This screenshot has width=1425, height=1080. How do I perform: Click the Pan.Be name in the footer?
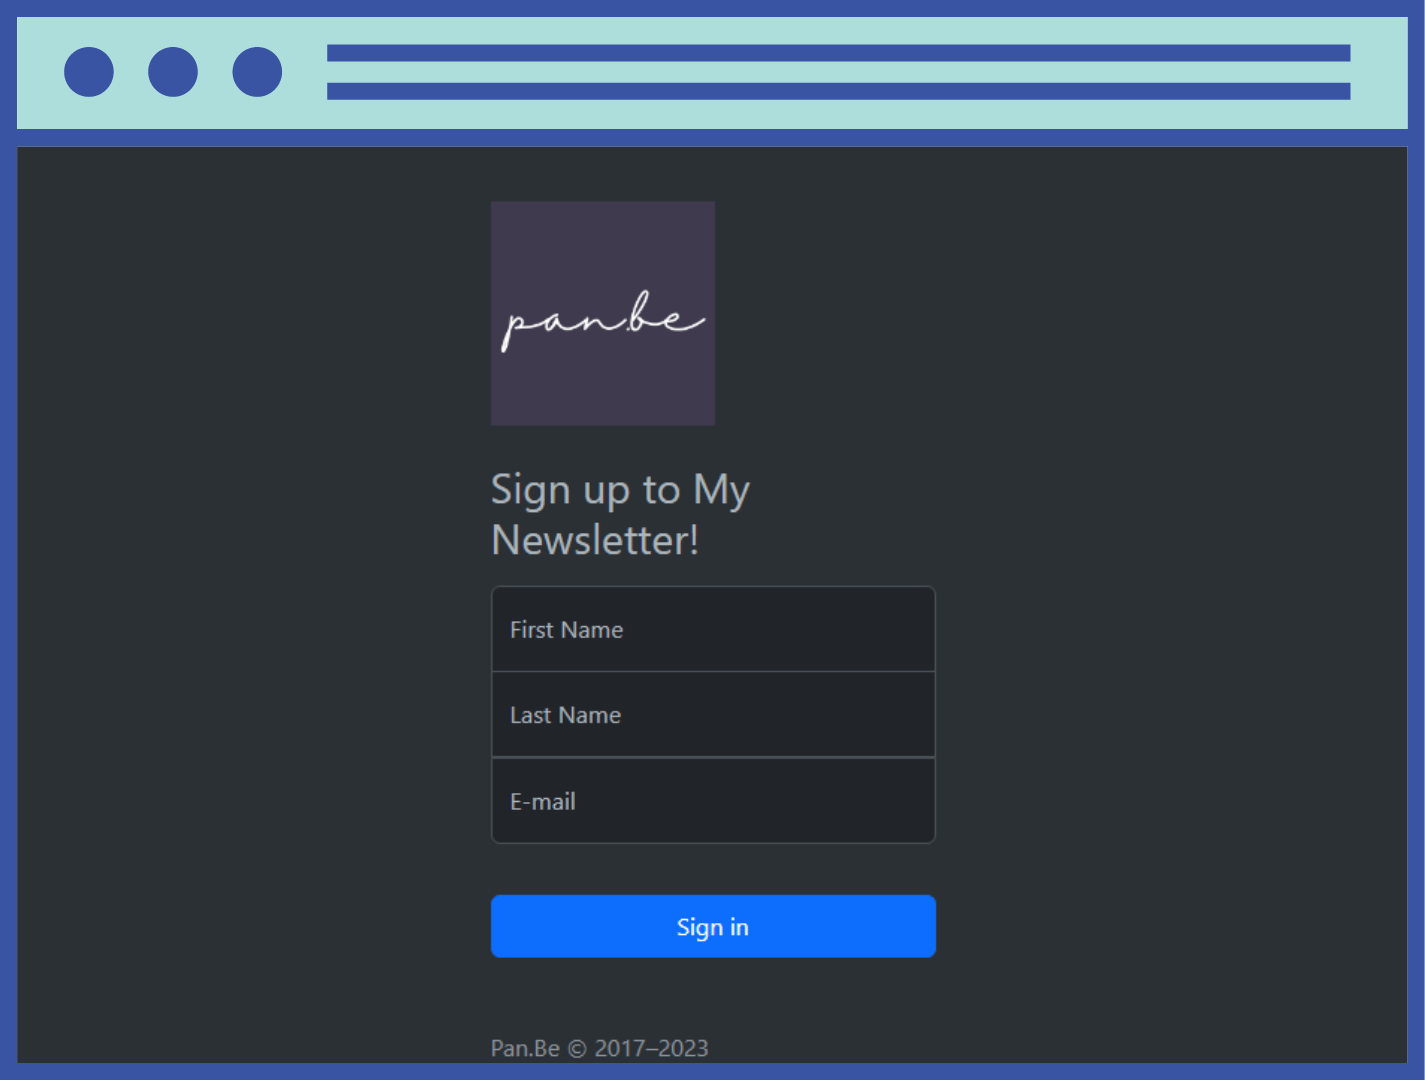[525, 1048]
